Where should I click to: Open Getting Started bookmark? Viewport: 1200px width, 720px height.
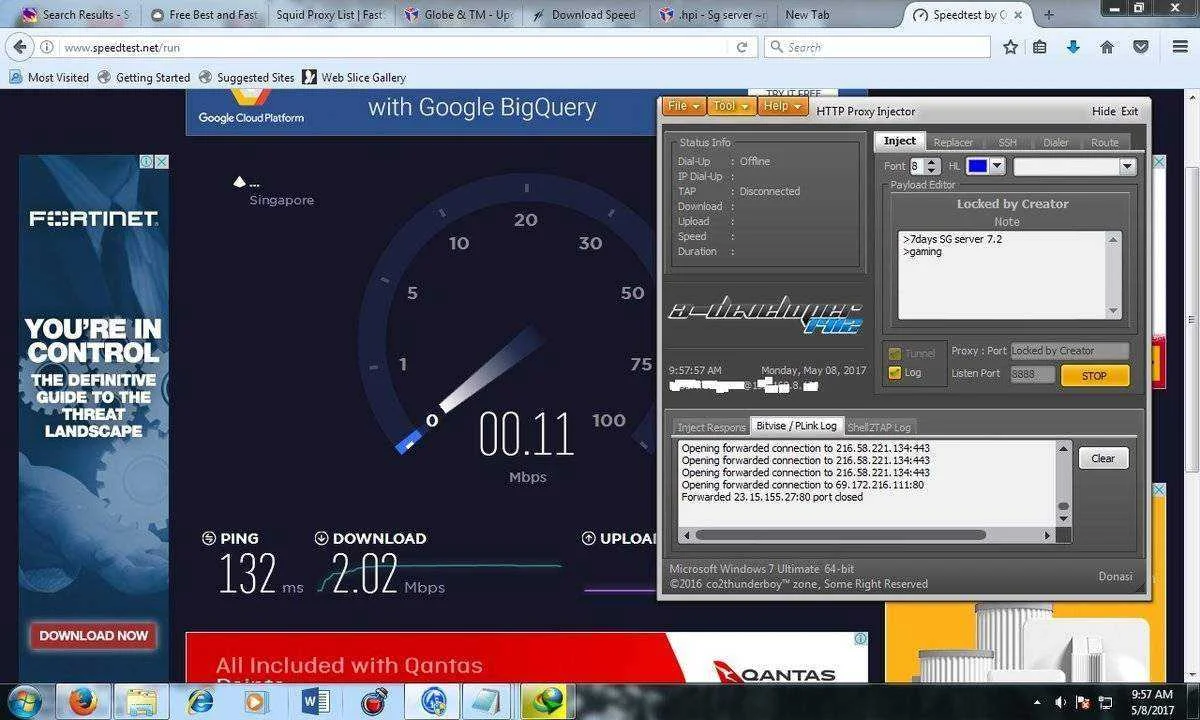(143, 77)
